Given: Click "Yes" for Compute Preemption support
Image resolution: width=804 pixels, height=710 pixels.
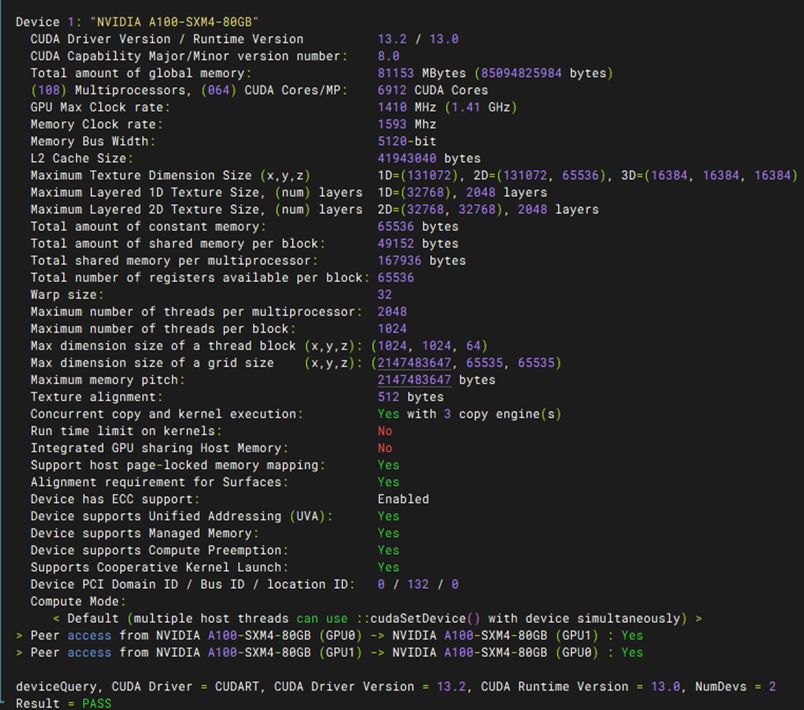Looking at the screenshot, I should 388,550.
